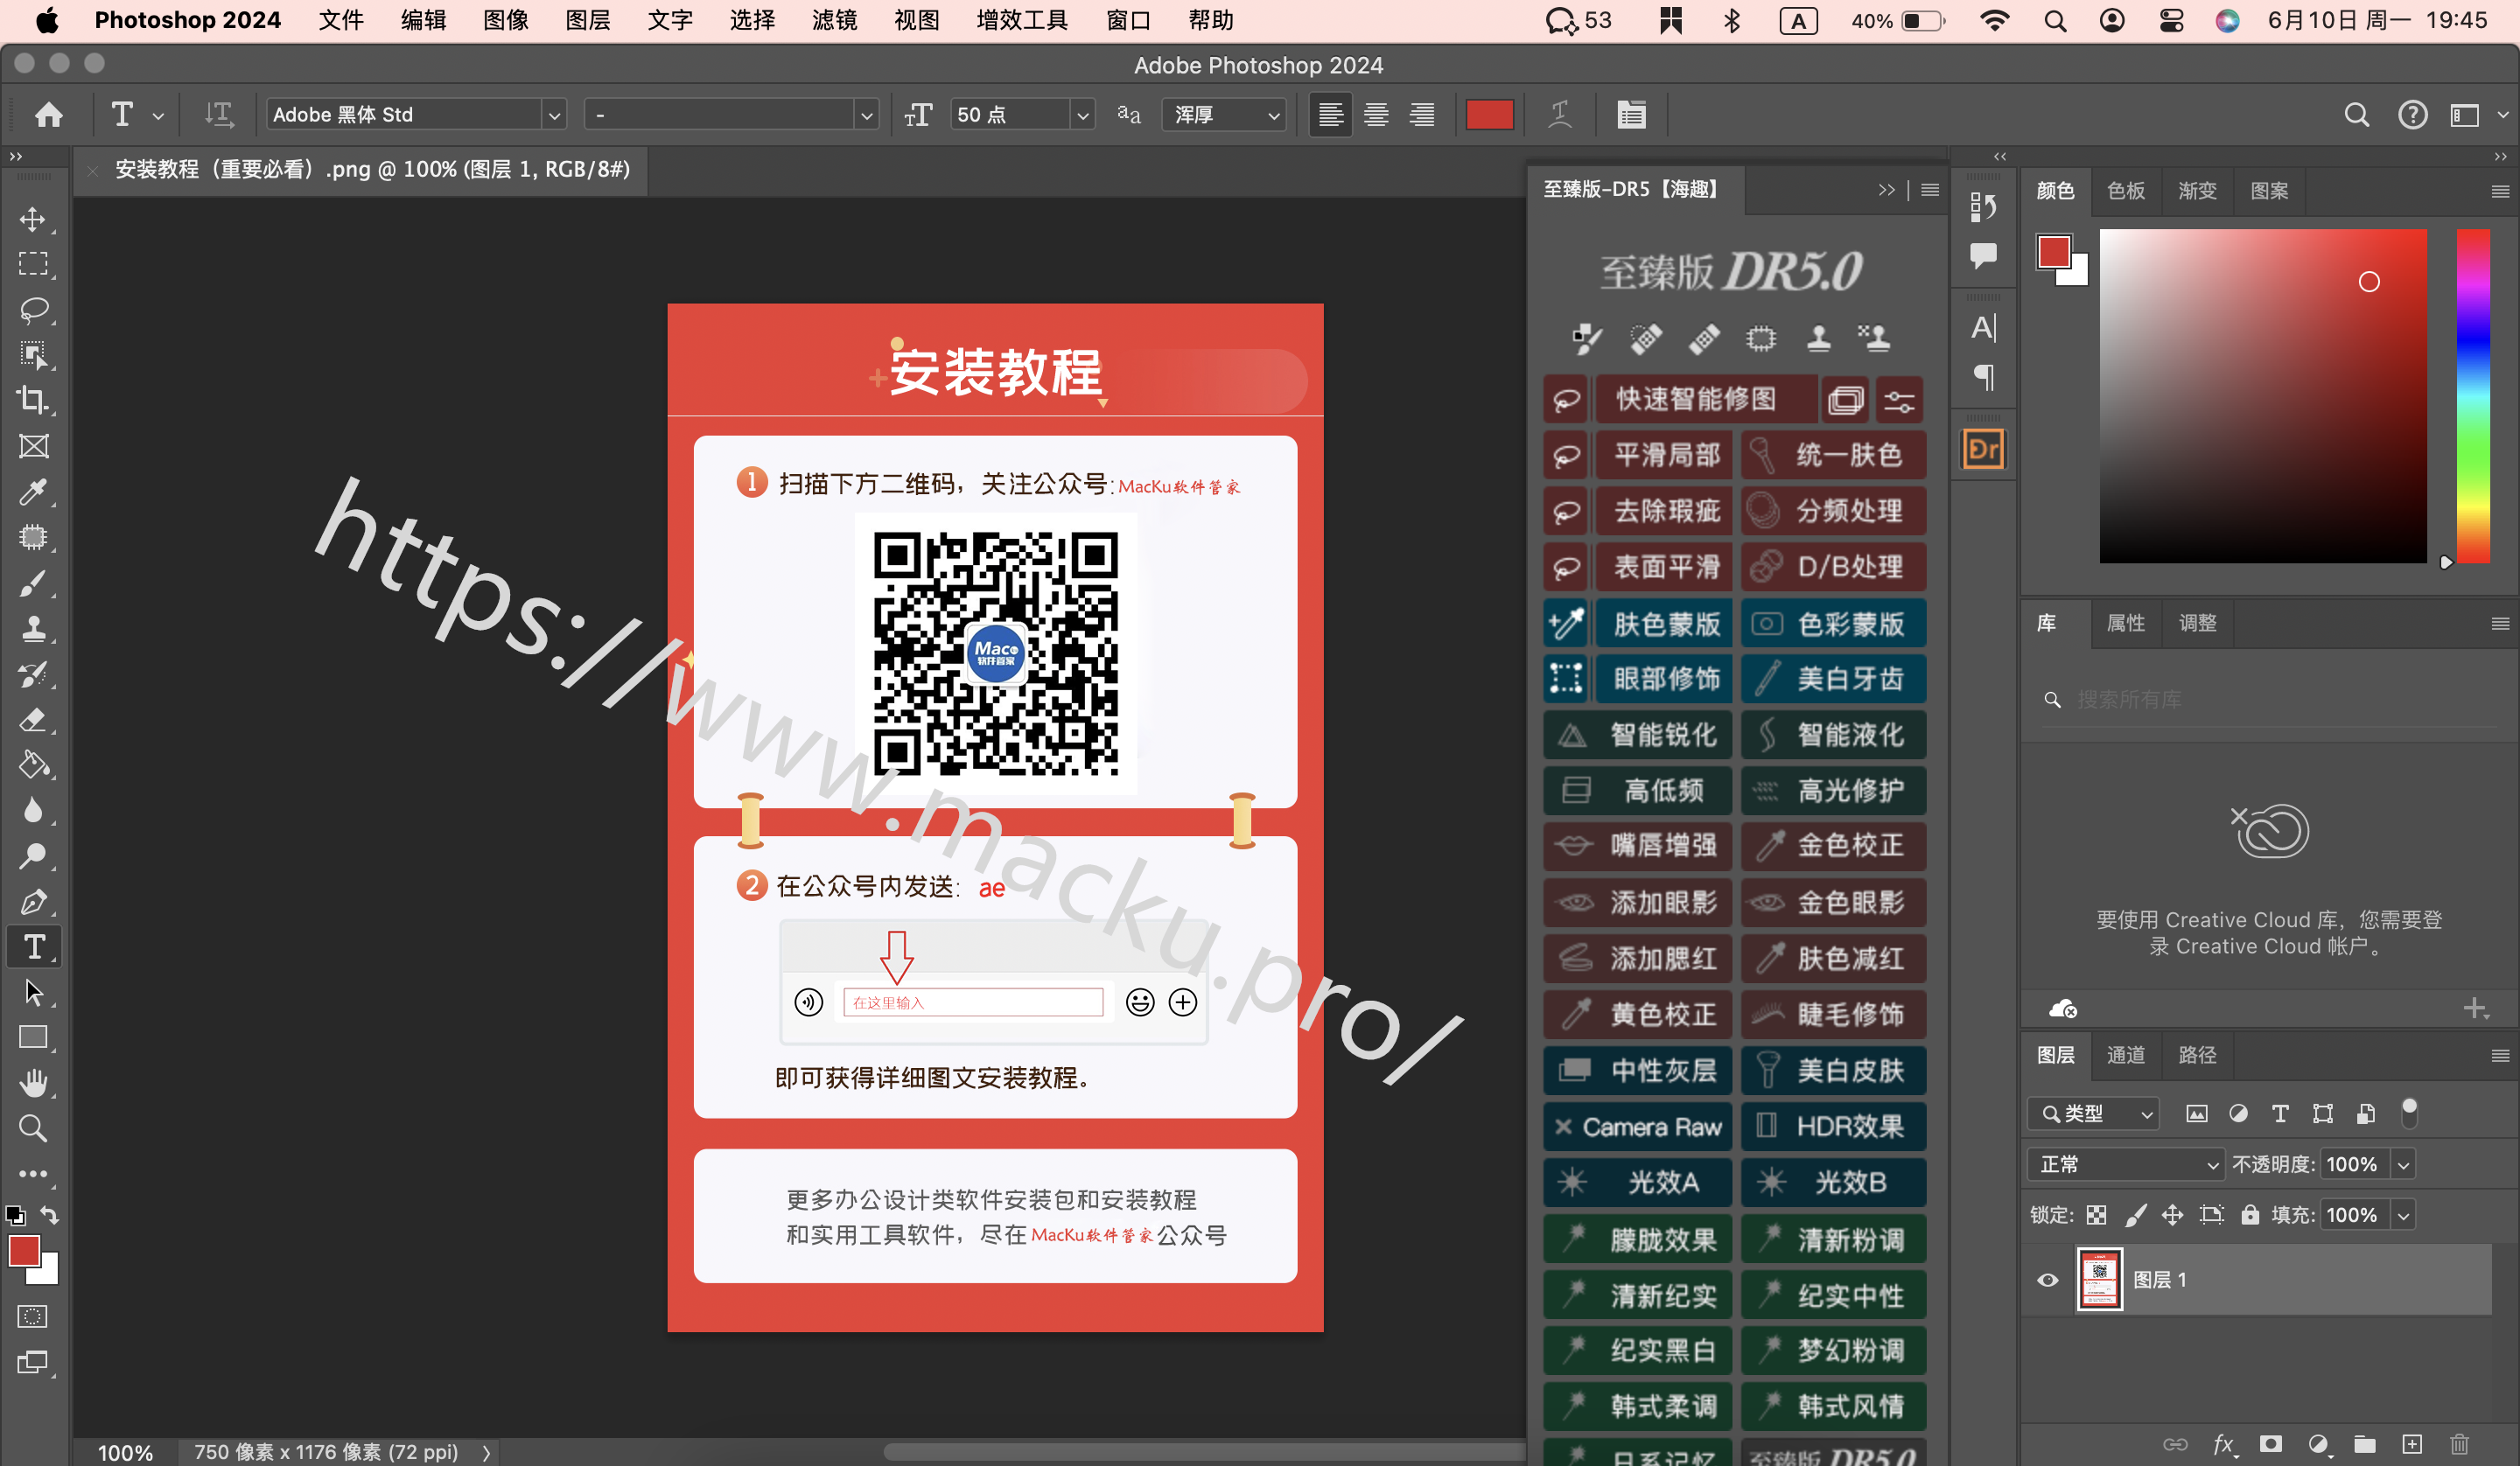The width and height of the screenshot is (2520, 1466).
Task: Toggle text orientation button
Action: pyautogui.click(x=219, y=115)
